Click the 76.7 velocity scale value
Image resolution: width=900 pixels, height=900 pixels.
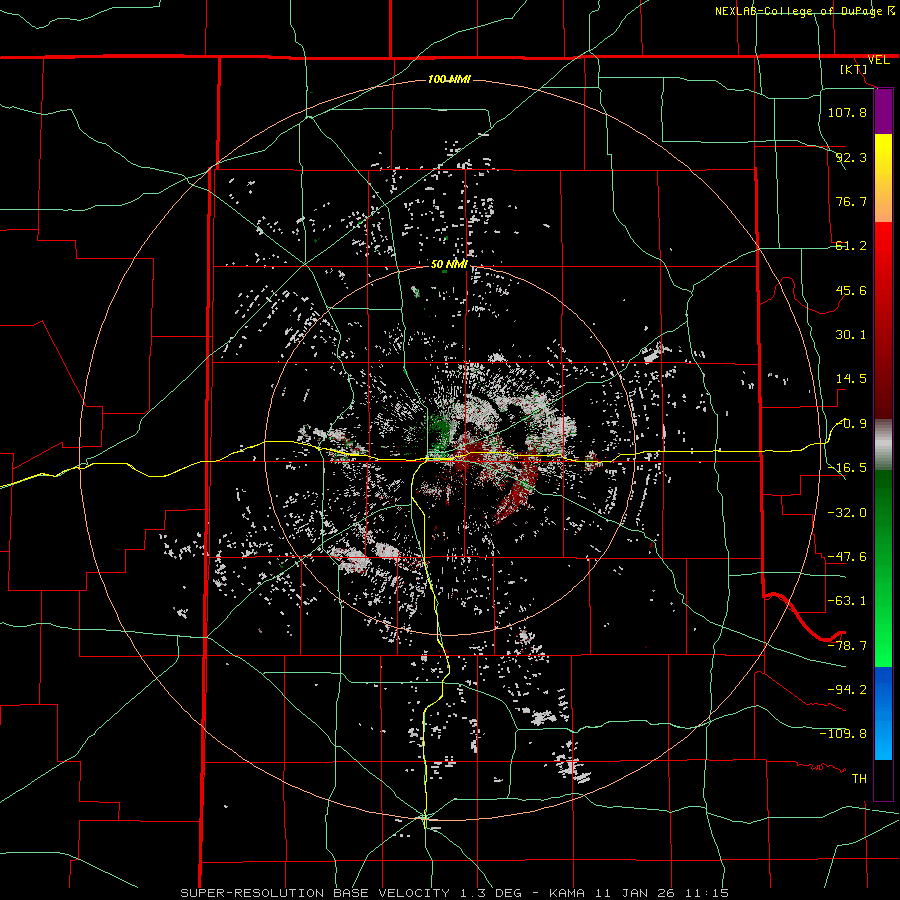[x=851, y=201]
